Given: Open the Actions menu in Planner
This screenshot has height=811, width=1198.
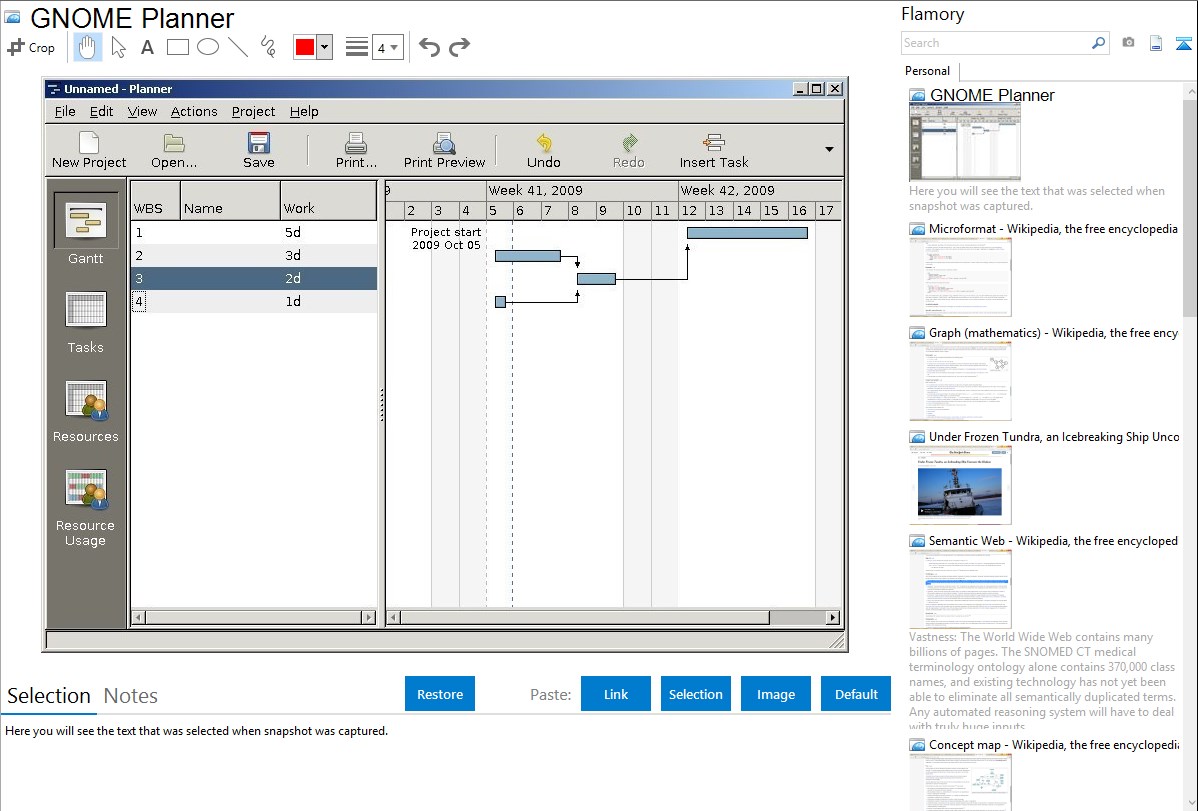Looking at the screenshot, I should click(194, 112).
